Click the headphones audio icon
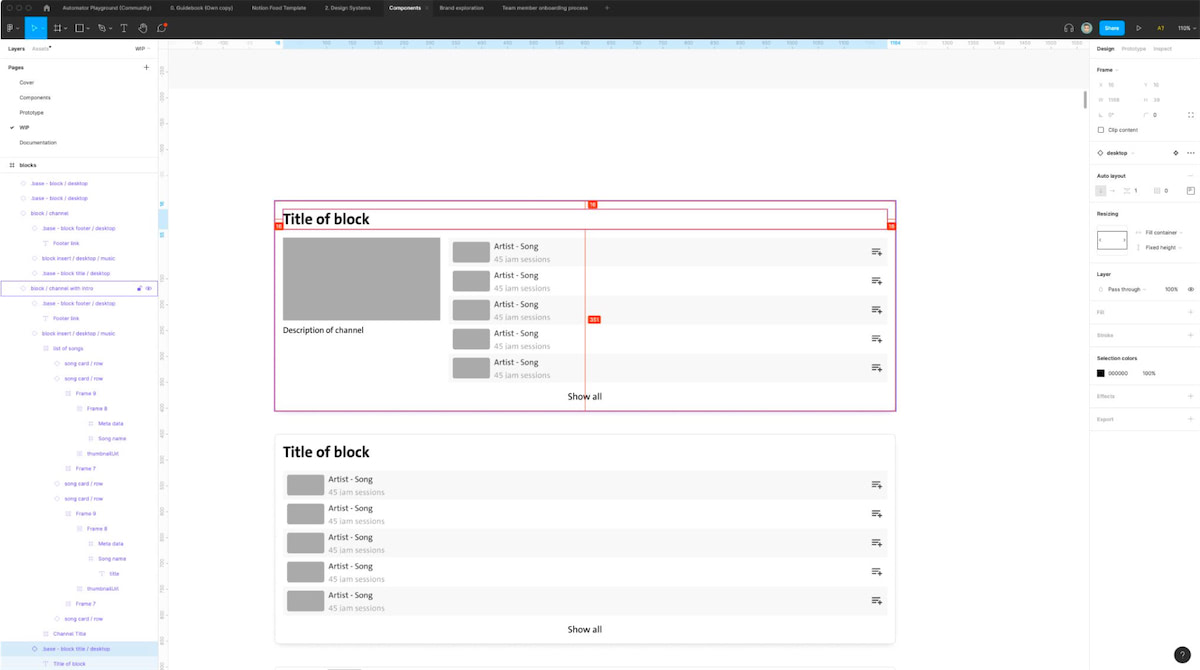1200x670 pixels. click(1069, 28)
